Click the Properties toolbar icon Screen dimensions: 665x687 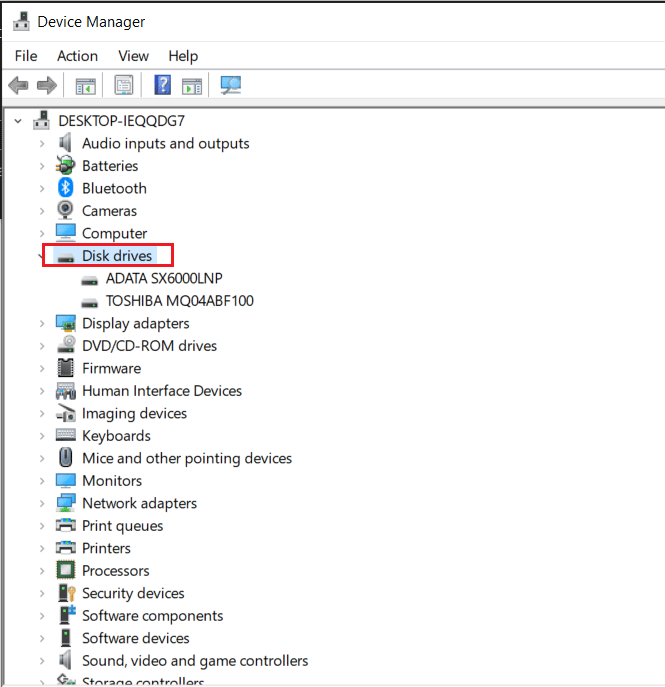point(124,86)
